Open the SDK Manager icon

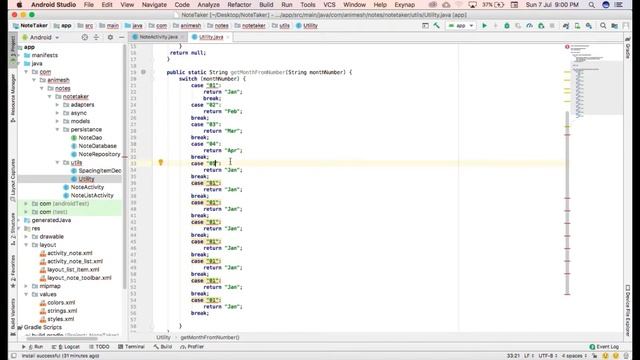589,26
